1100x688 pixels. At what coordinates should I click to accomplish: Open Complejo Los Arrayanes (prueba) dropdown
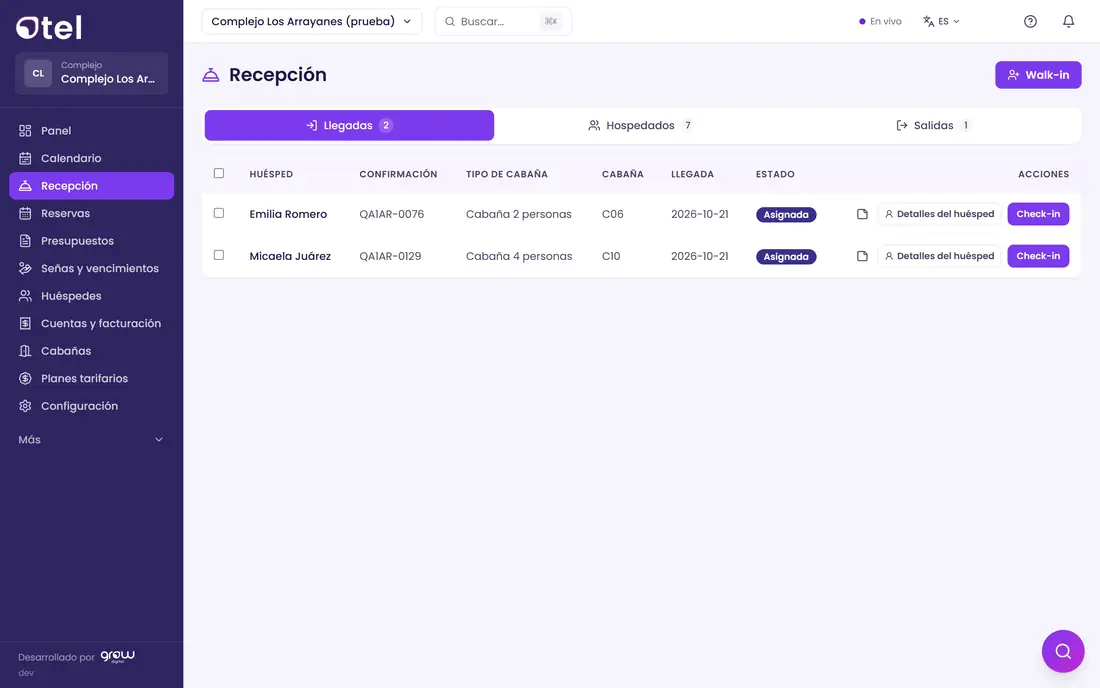(311, 21)
